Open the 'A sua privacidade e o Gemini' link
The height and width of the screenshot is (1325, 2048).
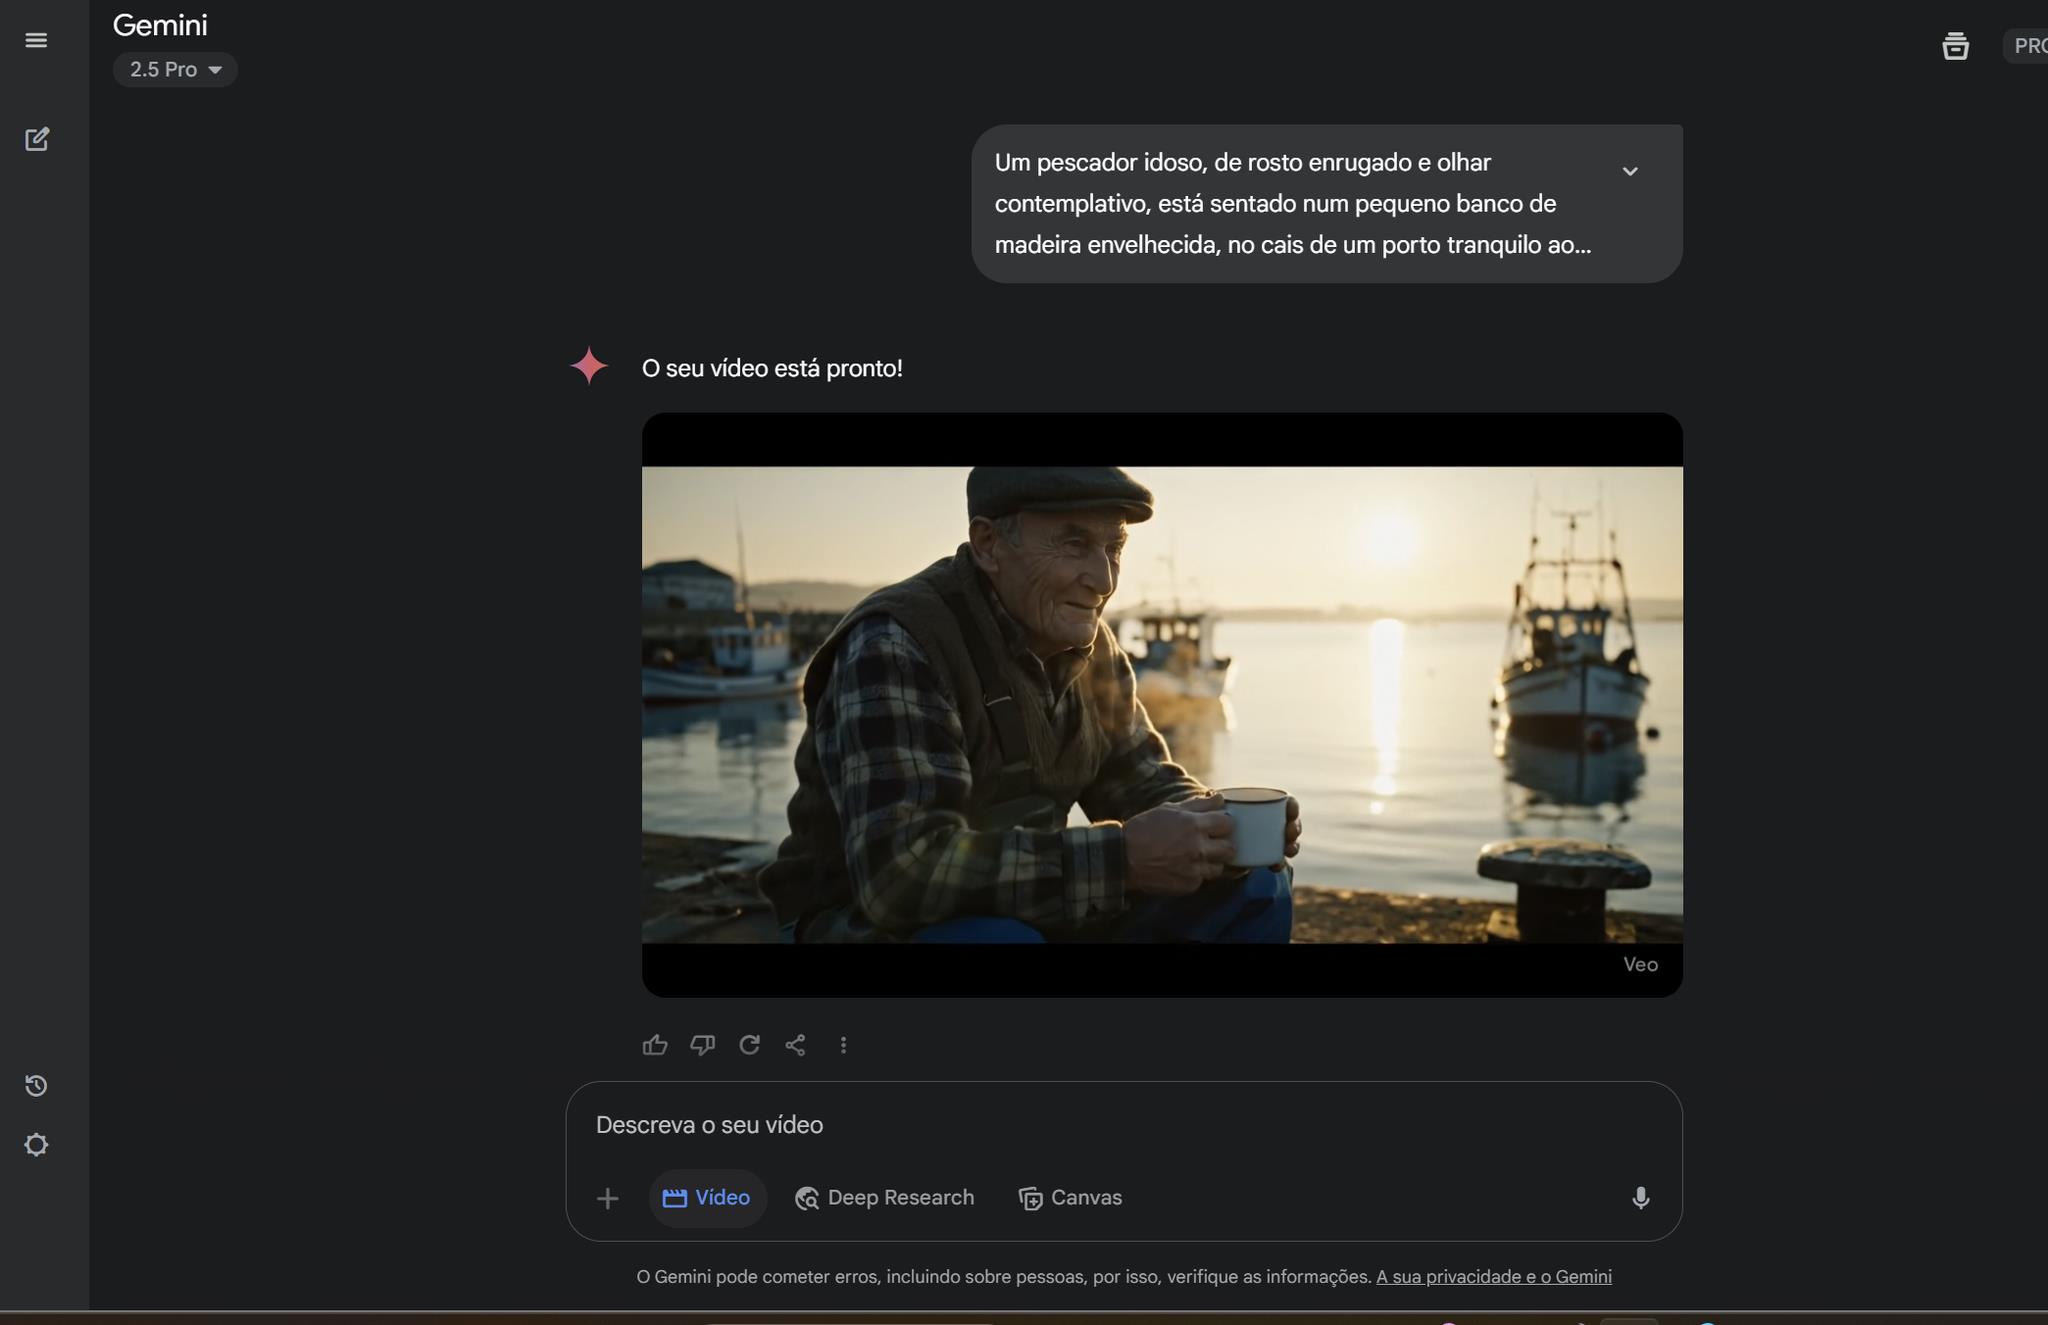point(1493,1277)
